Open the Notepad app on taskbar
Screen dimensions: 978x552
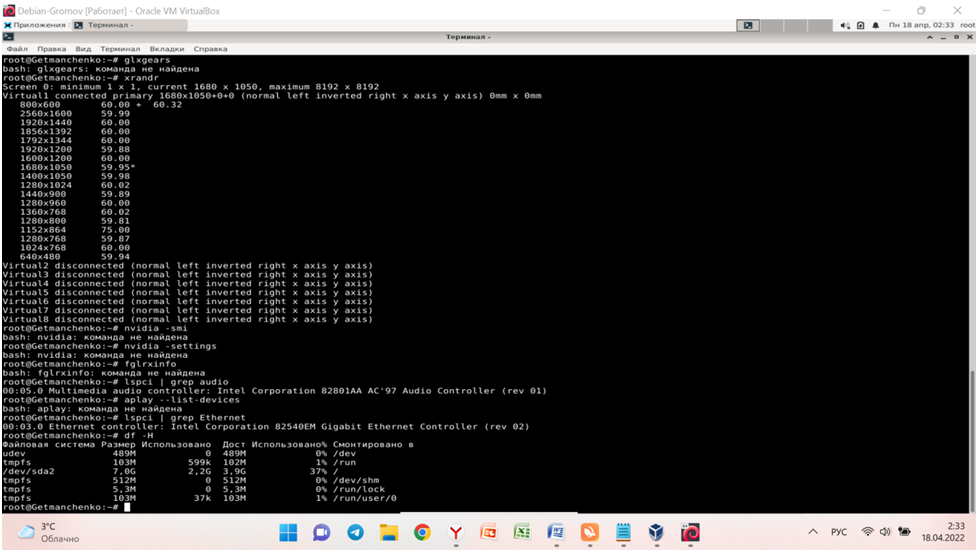pos(623,532)
